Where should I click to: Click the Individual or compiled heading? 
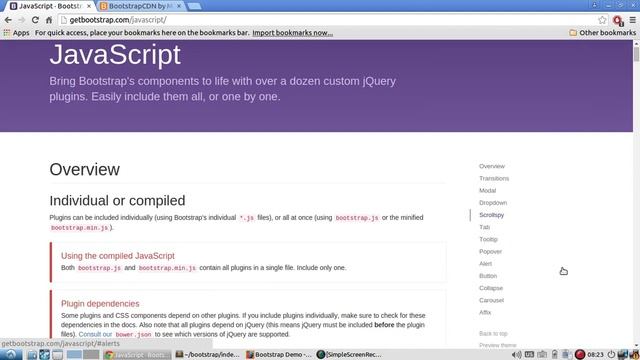click(x=117, y=201)
